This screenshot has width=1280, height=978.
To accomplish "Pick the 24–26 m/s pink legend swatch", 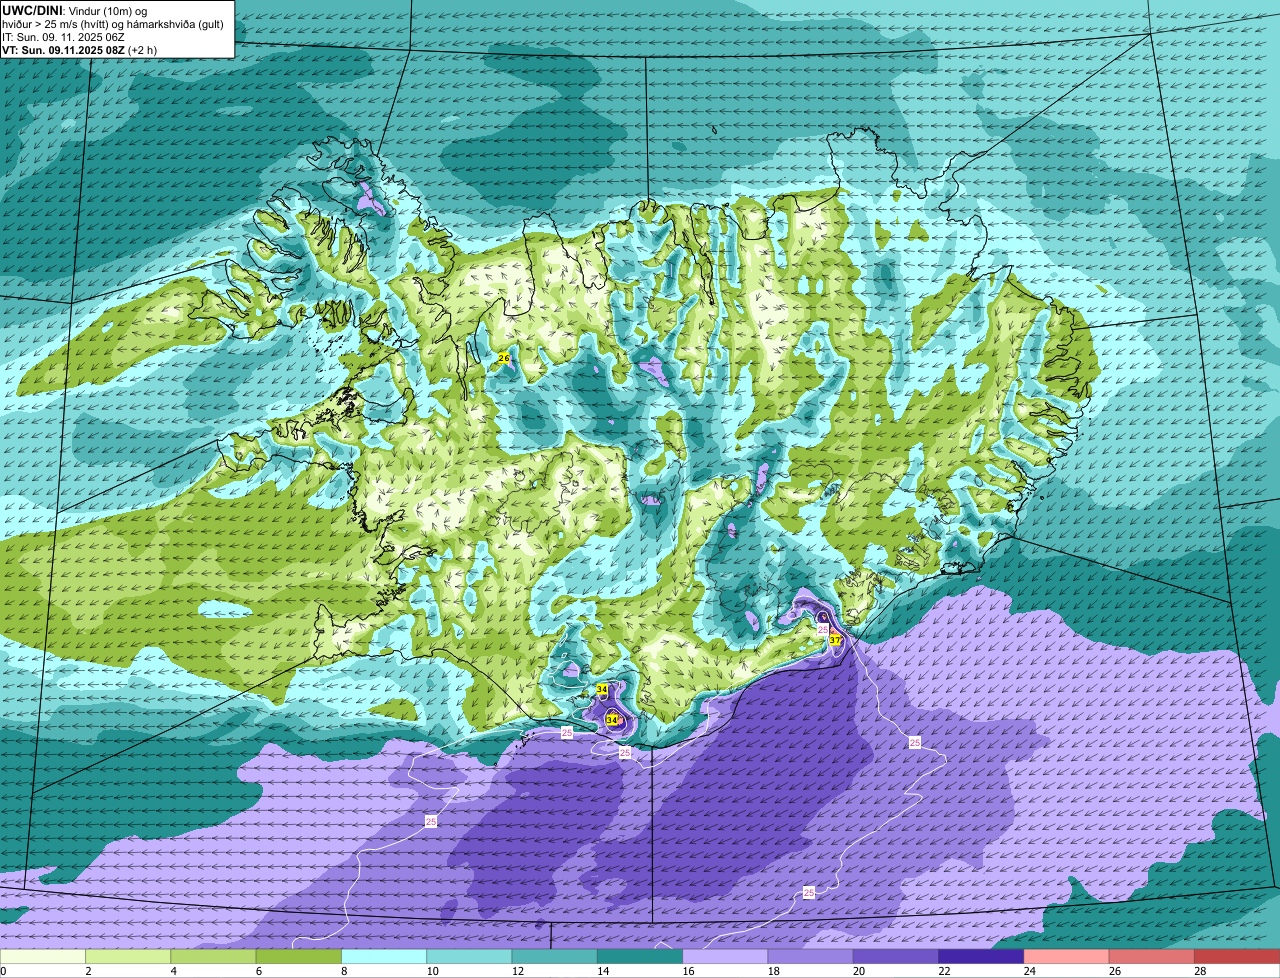I will pos(1067,956).
